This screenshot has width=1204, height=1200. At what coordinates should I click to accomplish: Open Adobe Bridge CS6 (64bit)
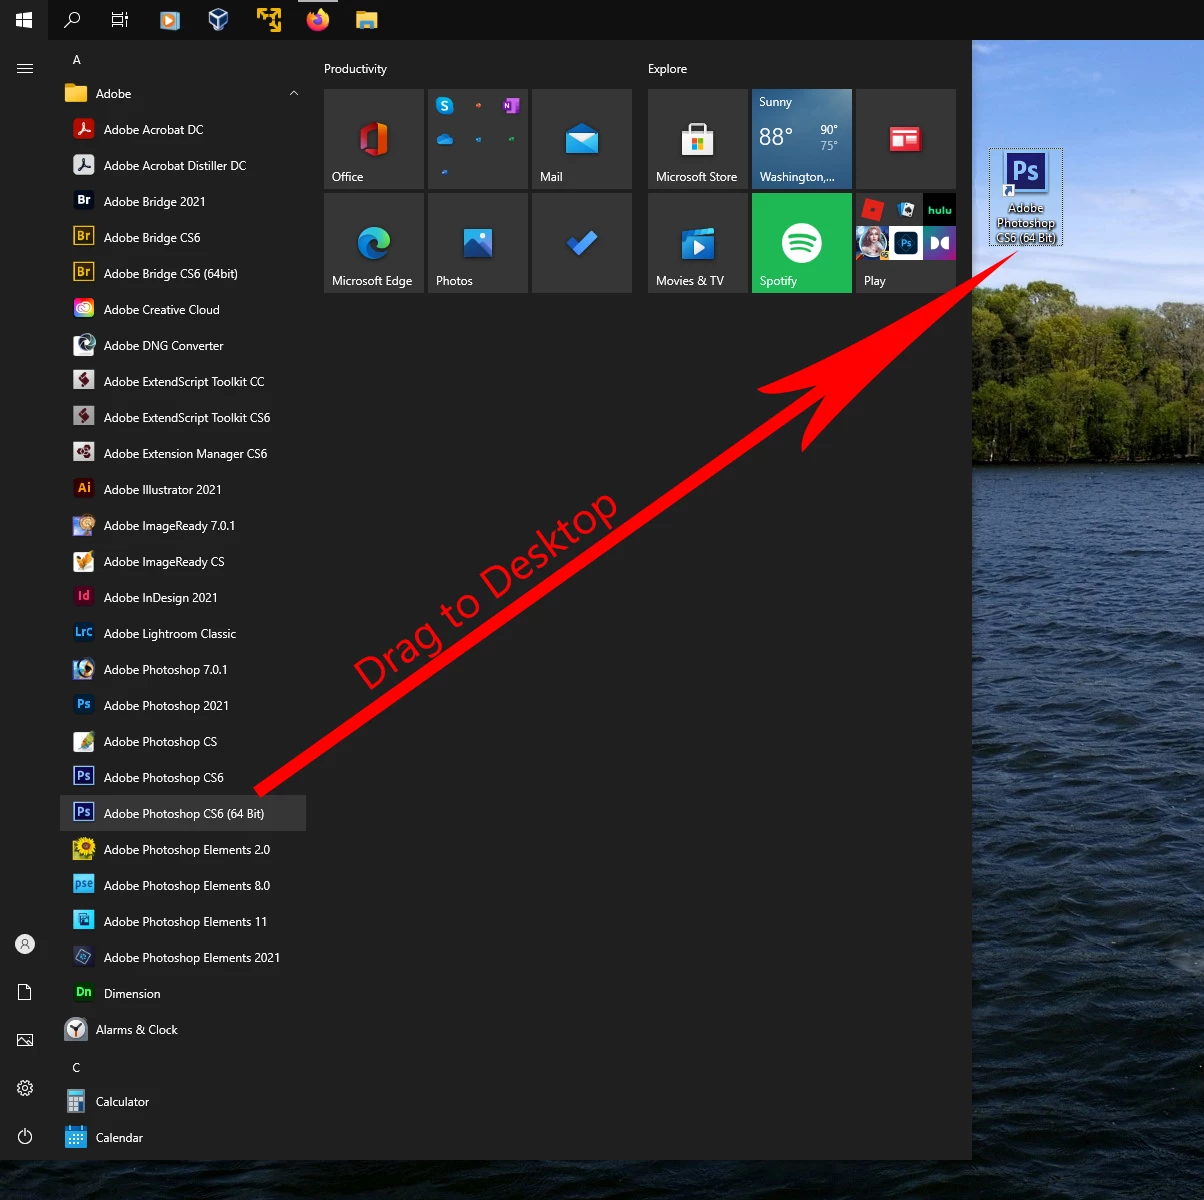[x=183, y=274]
